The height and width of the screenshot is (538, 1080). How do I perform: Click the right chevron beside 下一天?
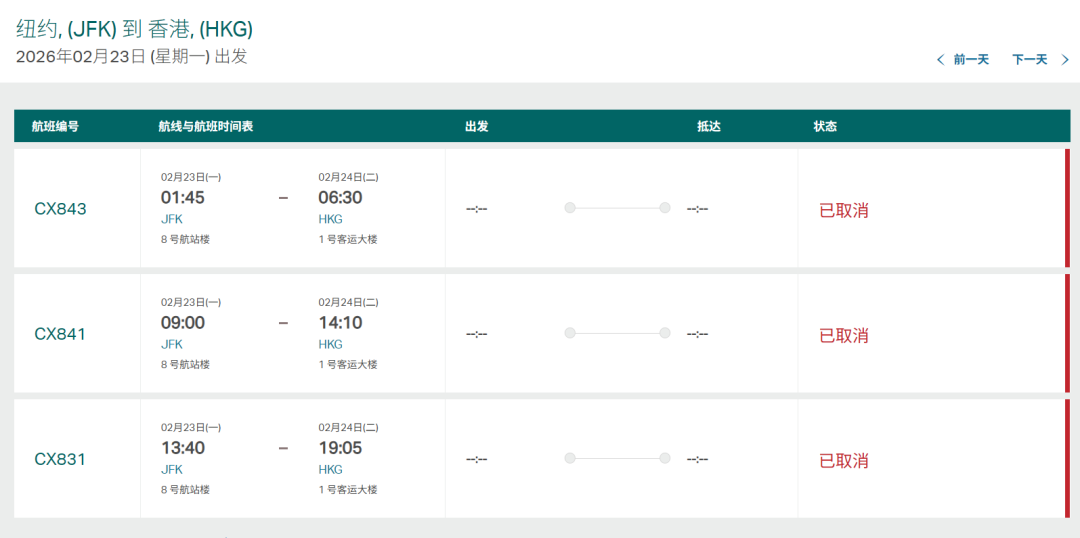(x=1065, y=60)
